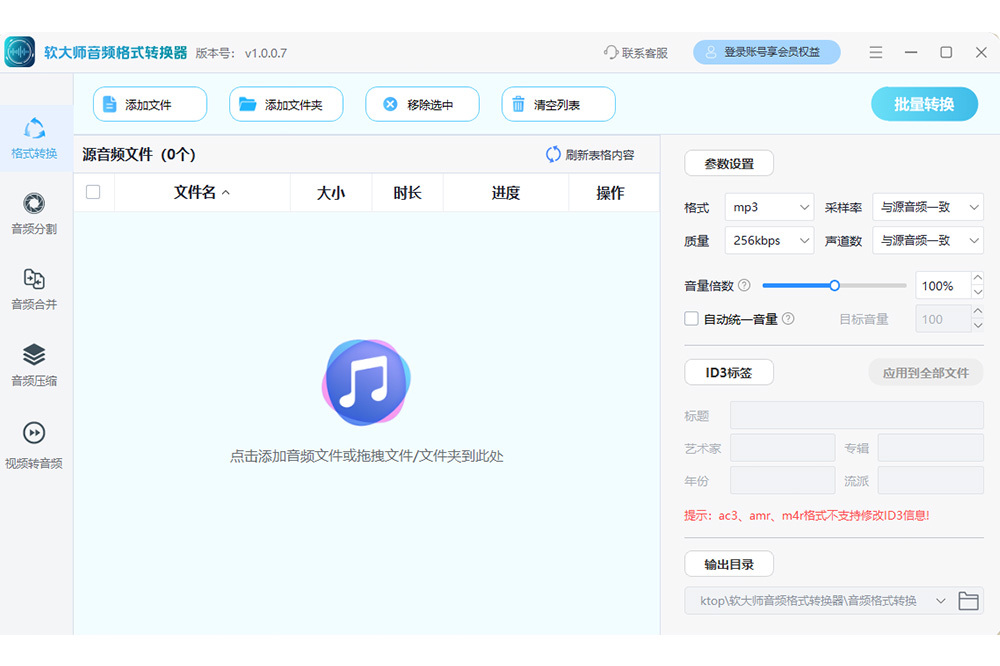Click the 流派 genre input field
The image size is (1000, 666).
(930, 480)
